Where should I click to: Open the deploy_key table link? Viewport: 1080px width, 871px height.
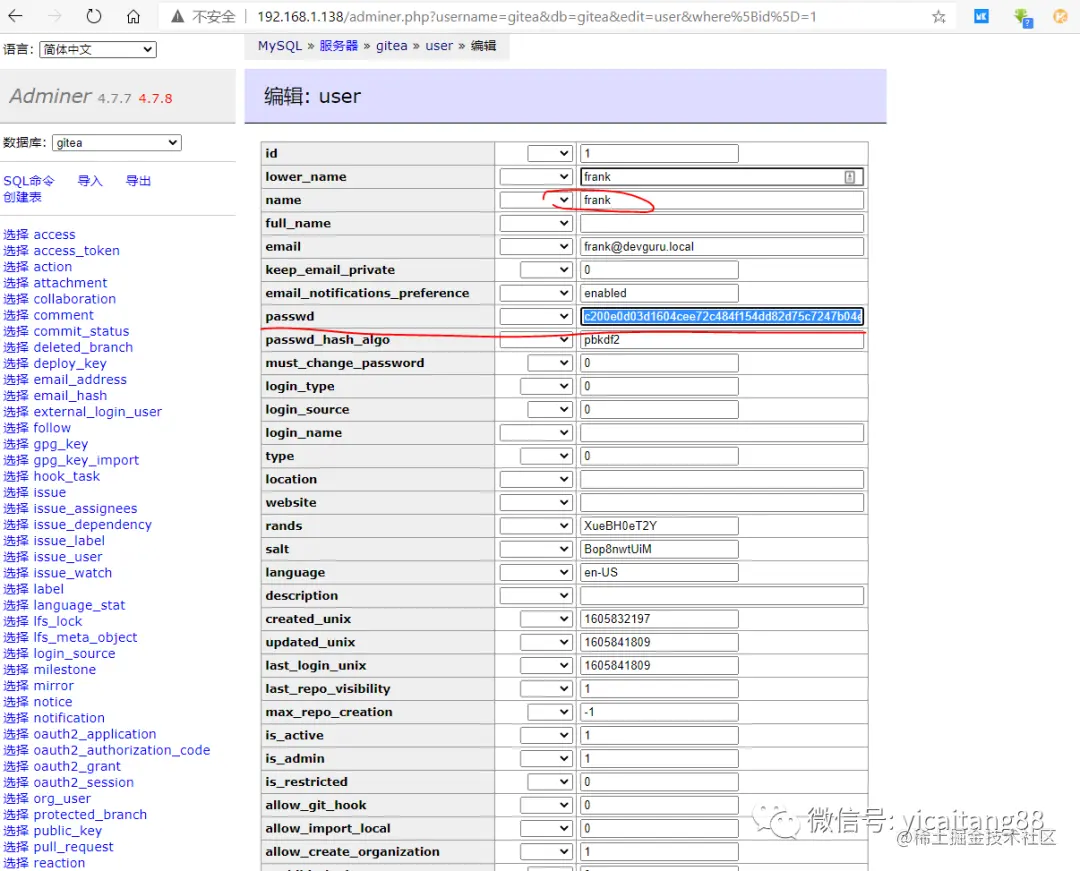tap(70, 364)
